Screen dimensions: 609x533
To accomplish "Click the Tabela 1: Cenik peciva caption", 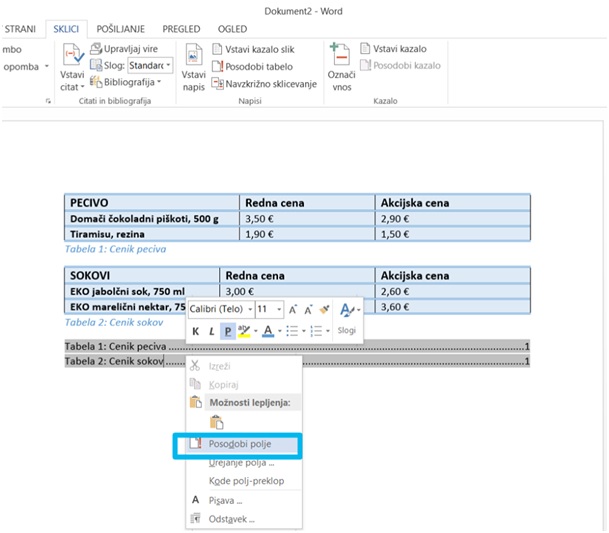I will [x=115, y=249].
